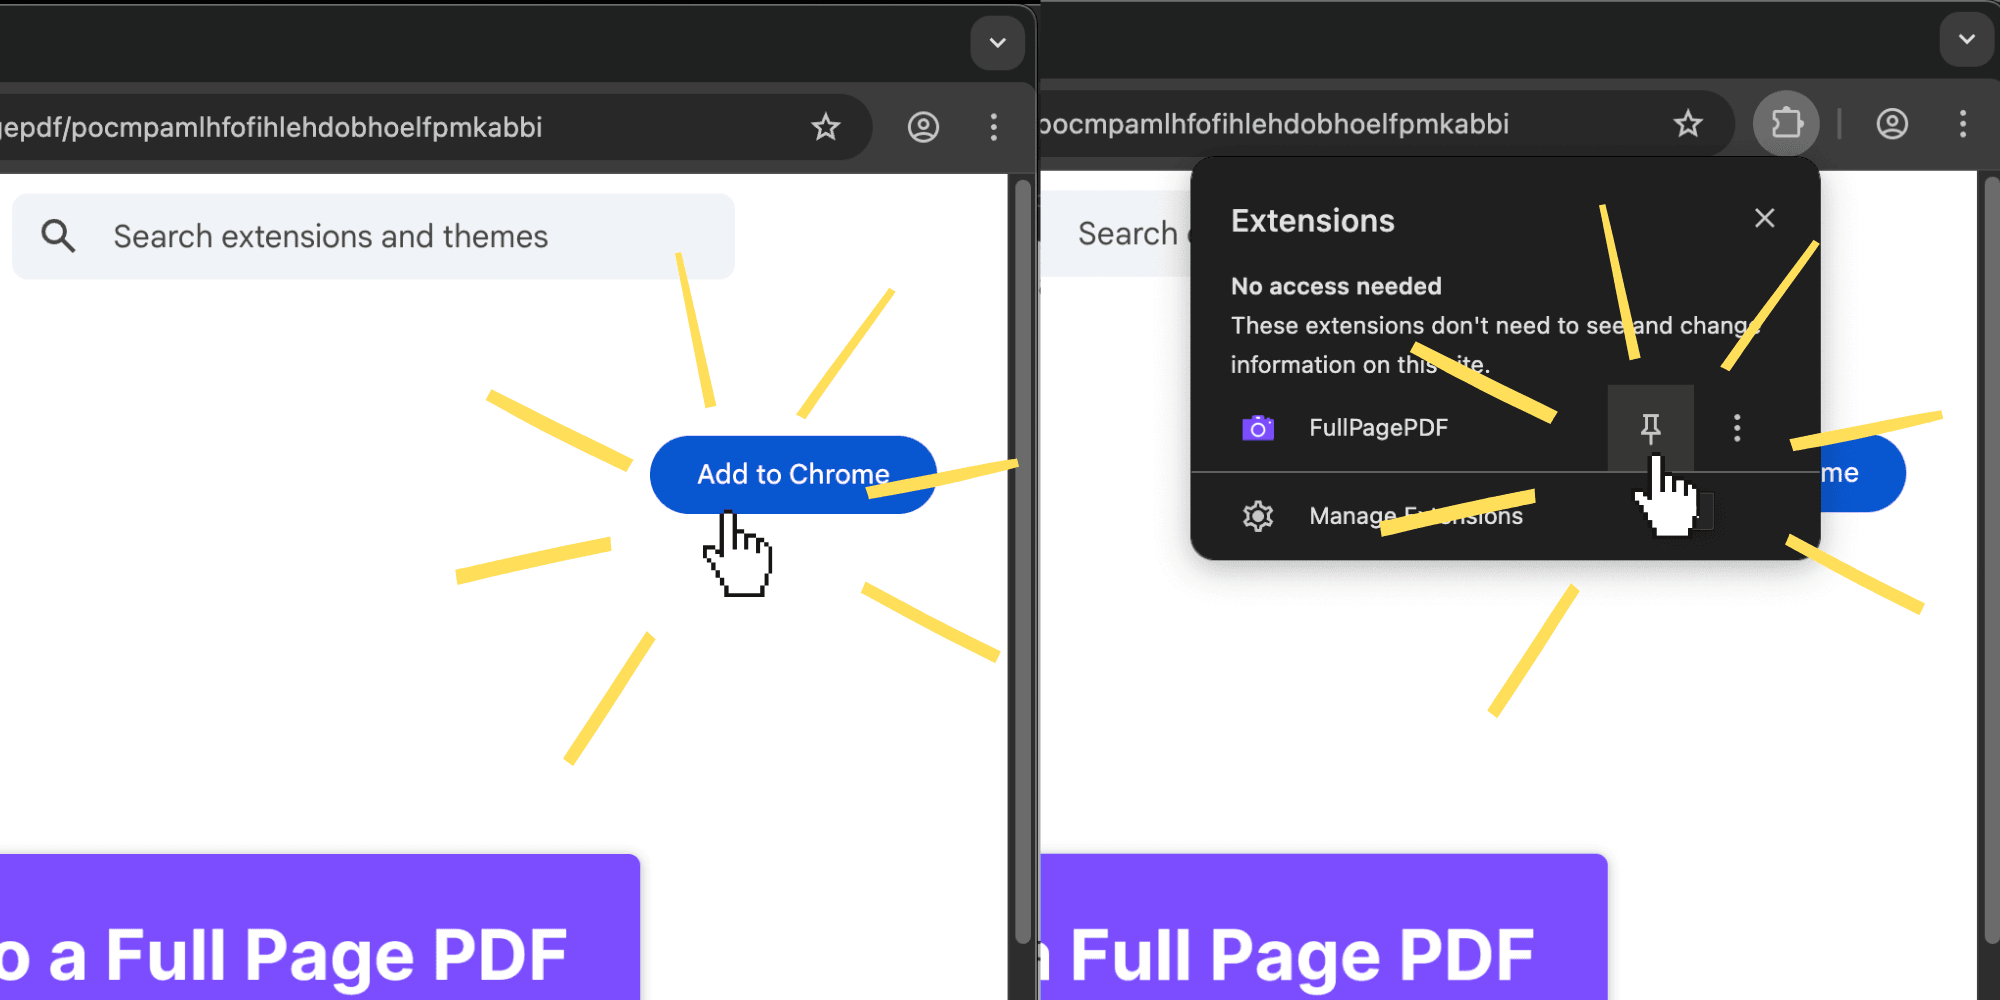This screenshot has width=2000, height=1000.
Task: Bookmark page with star in right window
Action: click(x=1688, y=124)
